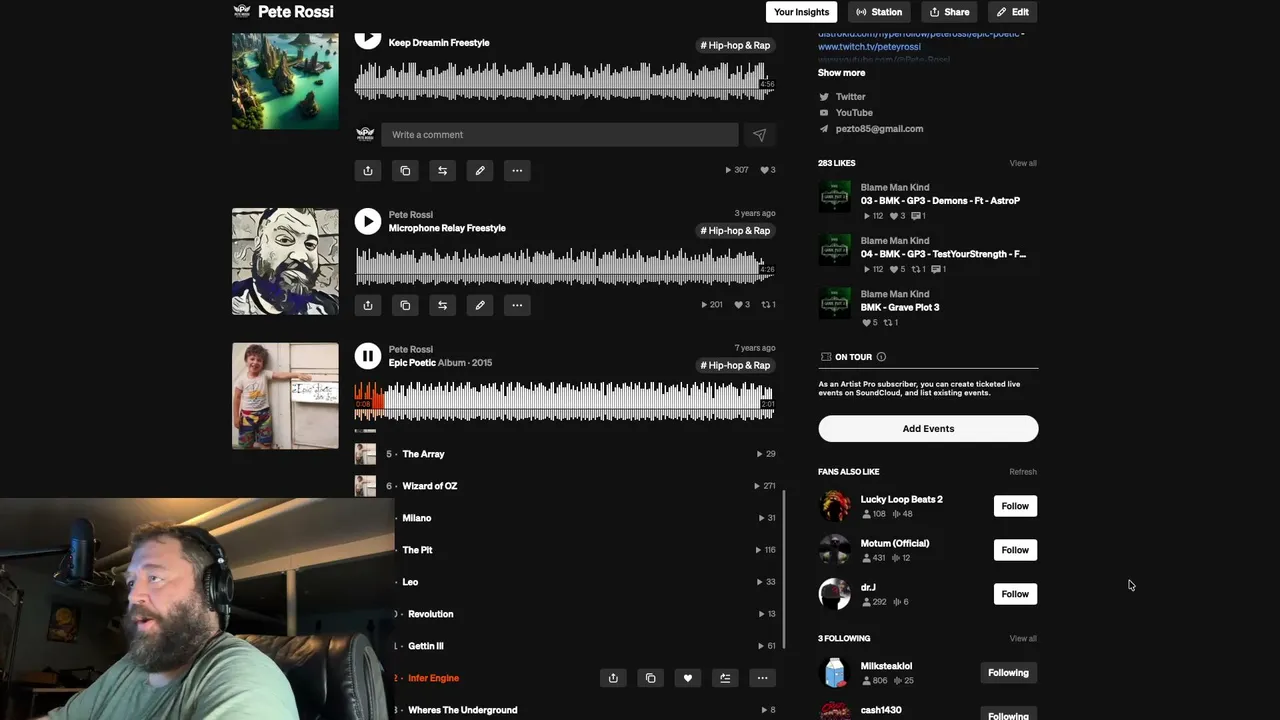
Task: Click the album tracklist scrollbar
Action: click(x=784, y=570)
